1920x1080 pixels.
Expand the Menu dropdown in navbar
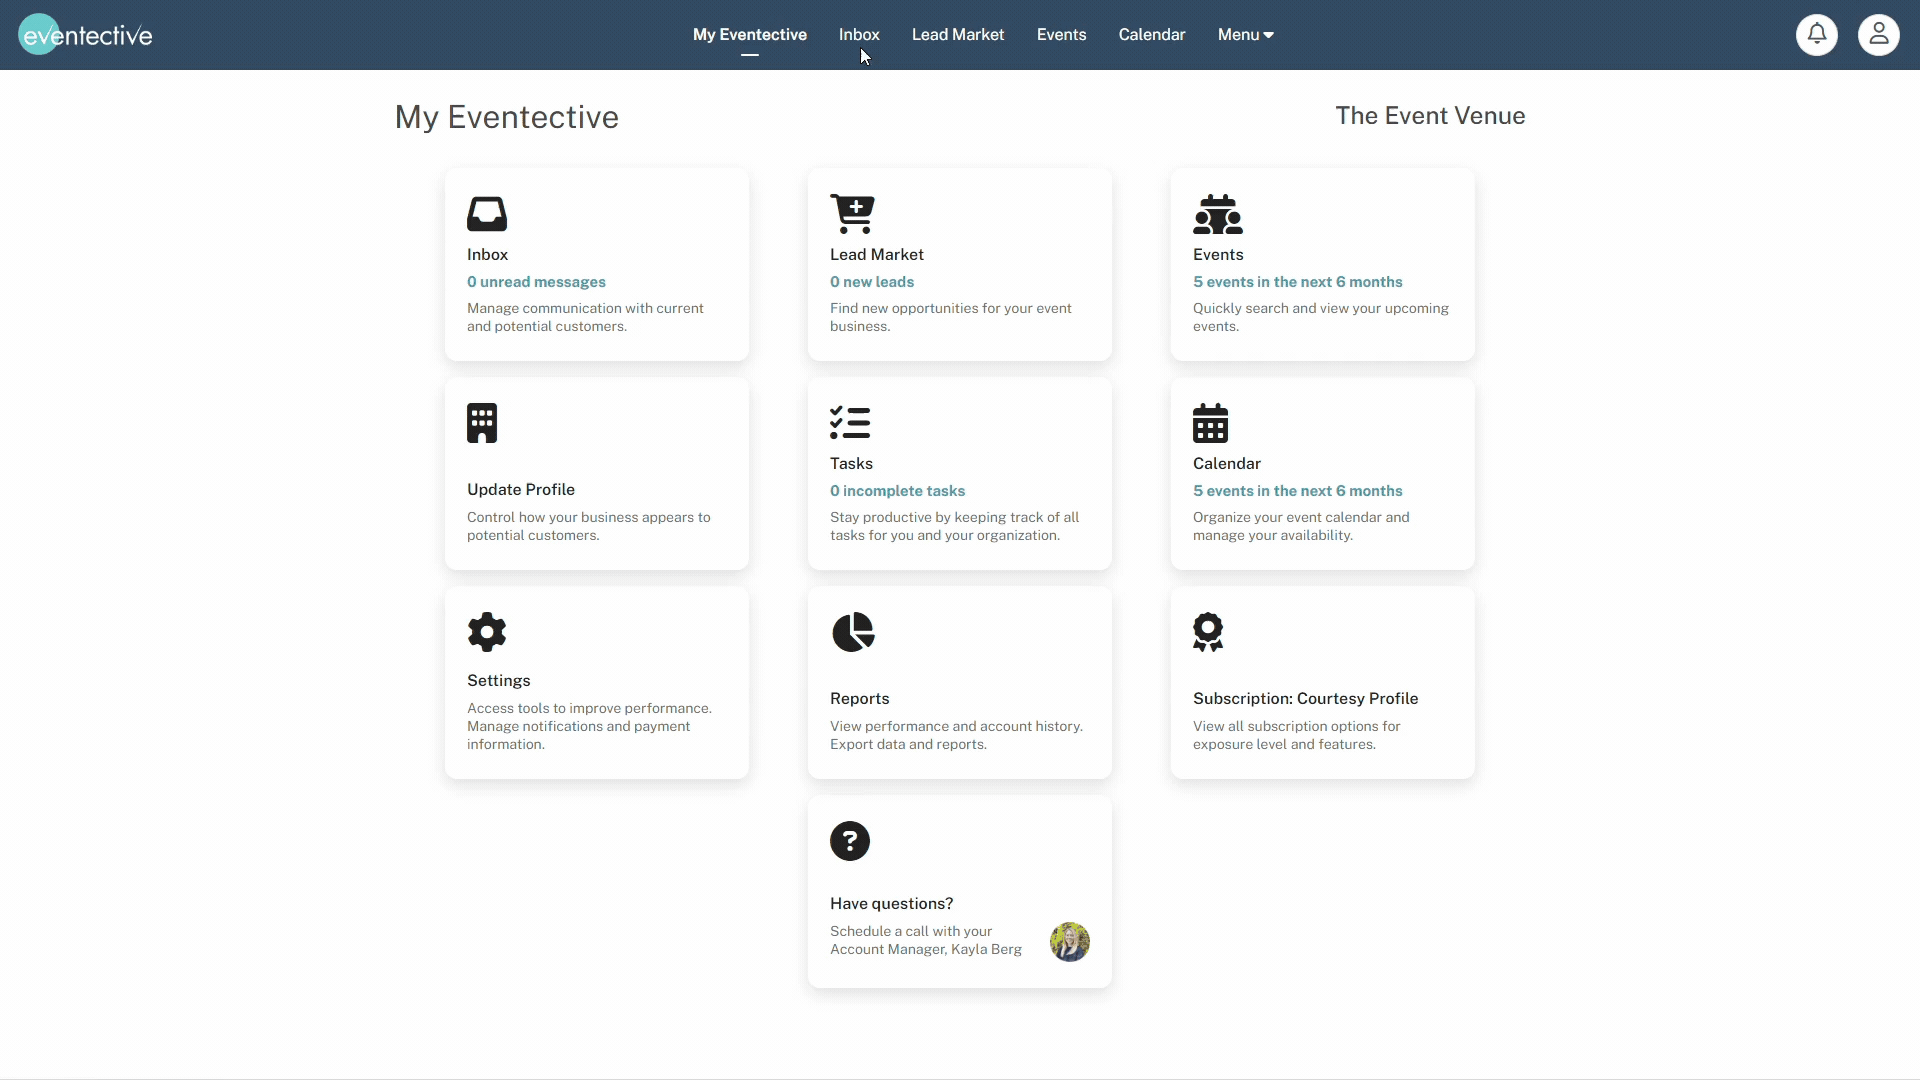(1245, 35)
